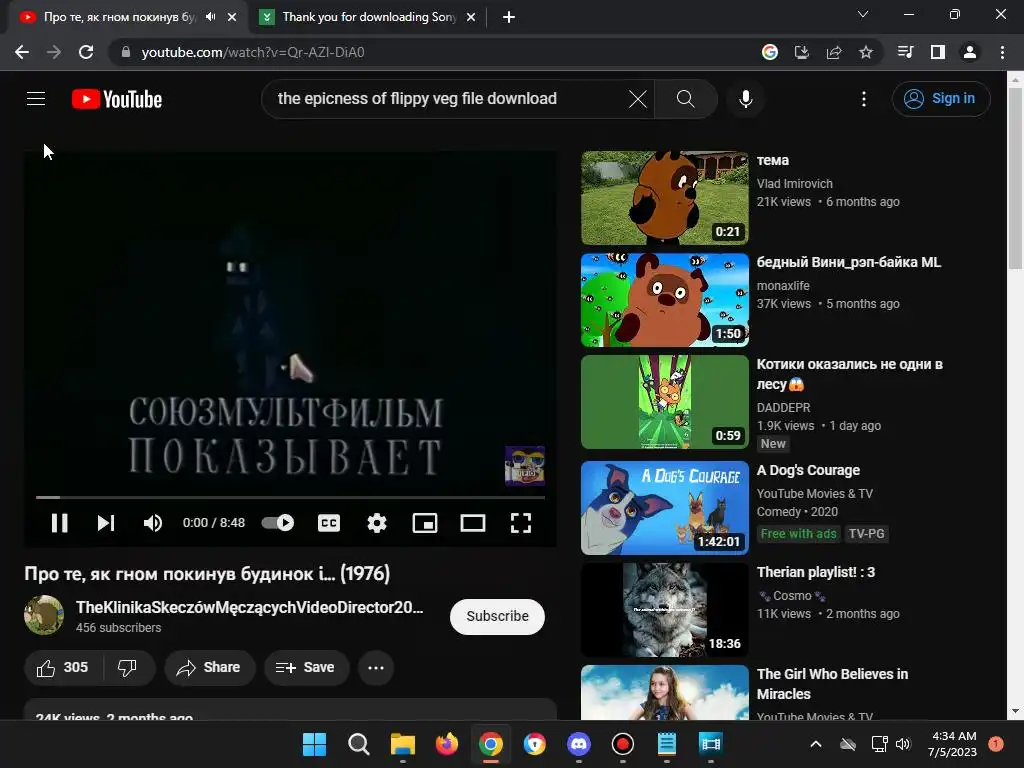Open Chrome profile menu
Screen dimensions: 1024x768
coord(970,52)
